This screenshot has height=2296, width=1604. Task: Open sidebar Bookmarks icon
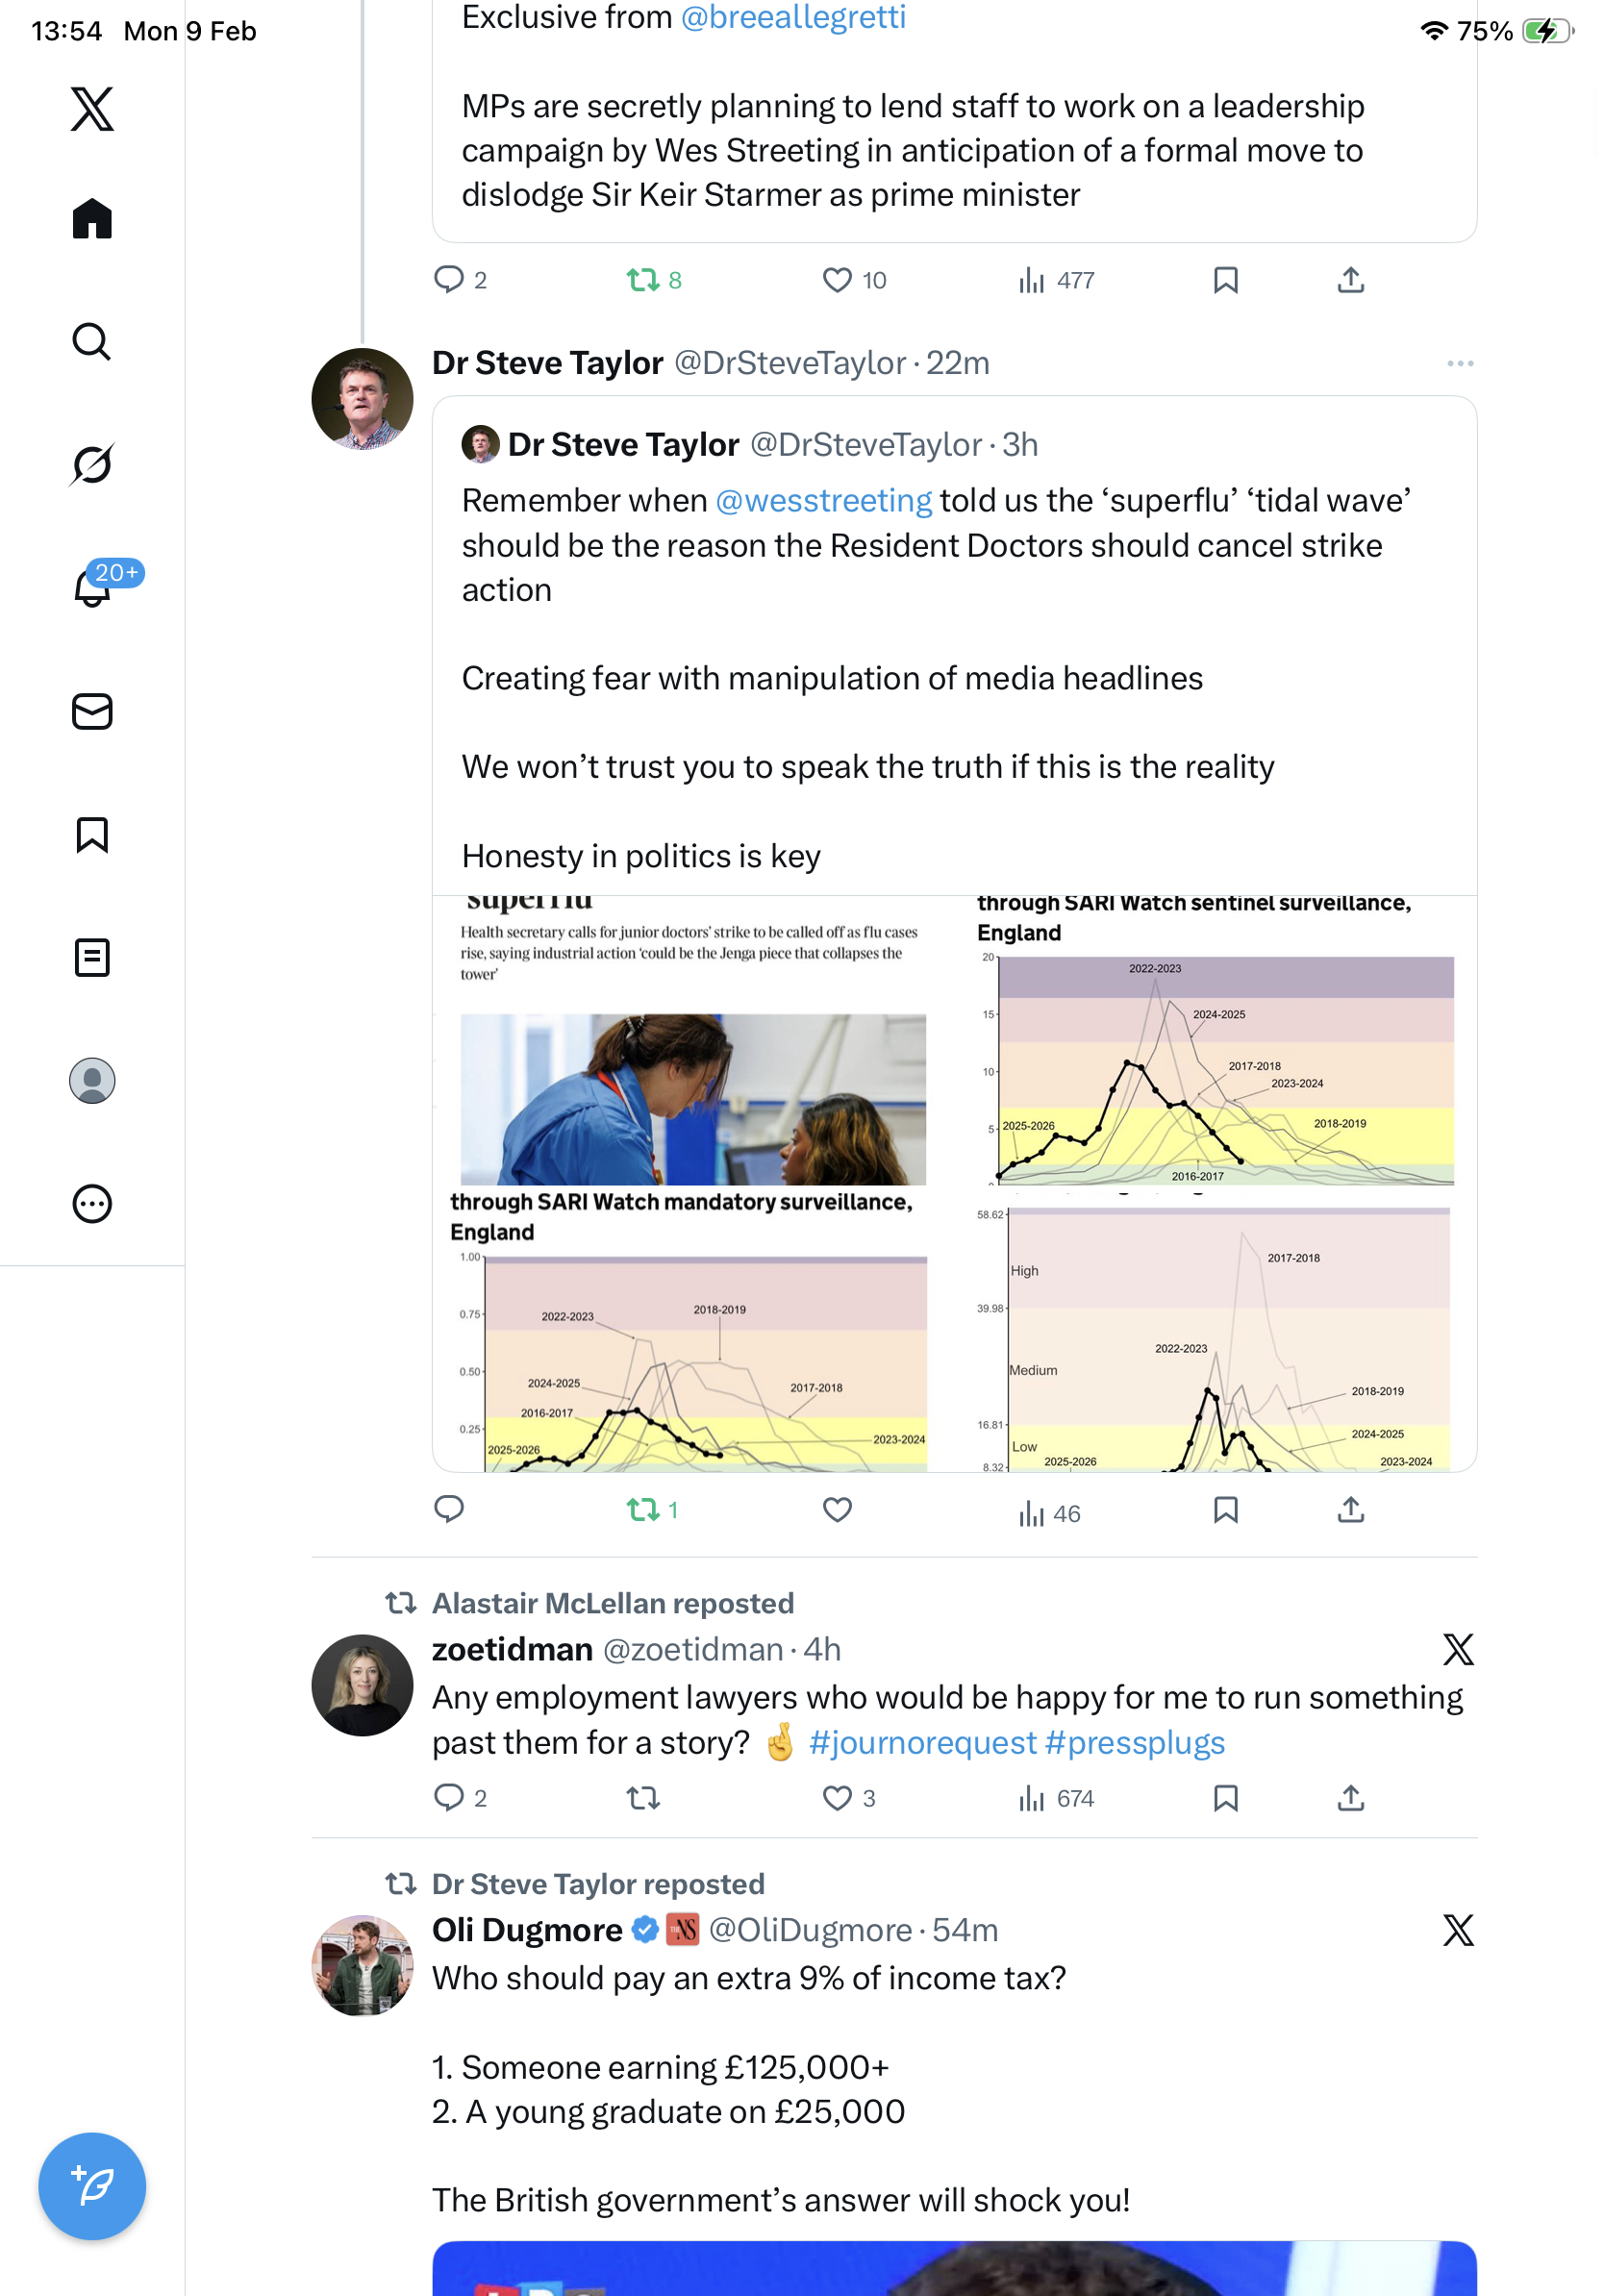[x=92, y=834]
